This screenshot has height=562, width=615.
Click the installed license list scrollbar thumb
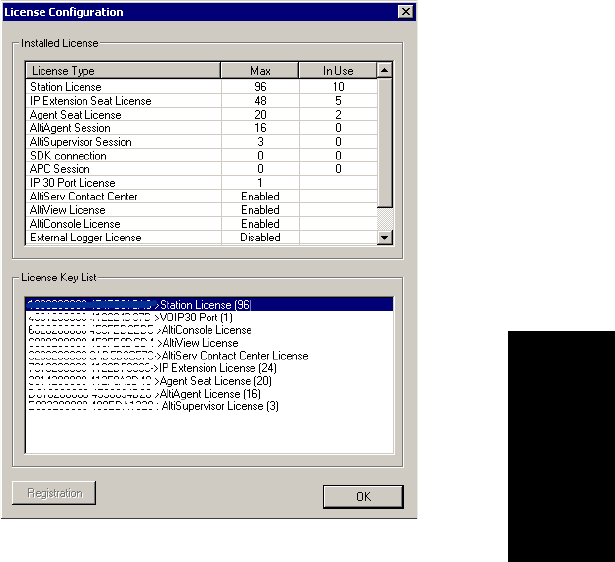[384, 143]
